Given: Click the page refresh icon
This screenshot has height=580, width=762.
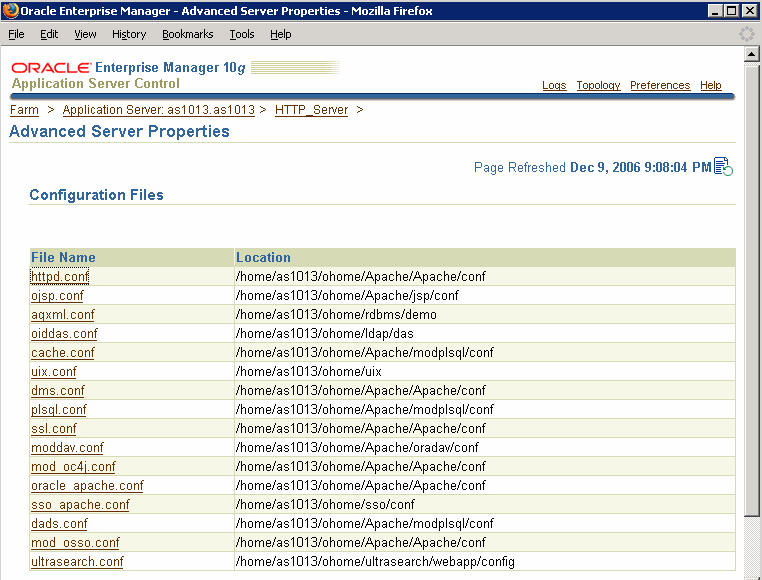Looking at the screenshot, I should tap(723, 167).
